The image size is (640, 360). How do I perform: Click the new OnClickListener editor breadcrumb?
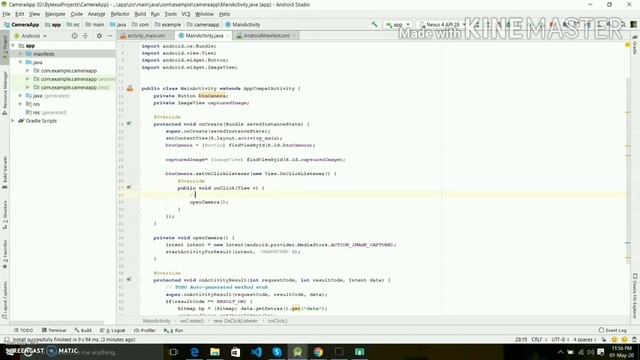tap(236, 321)
